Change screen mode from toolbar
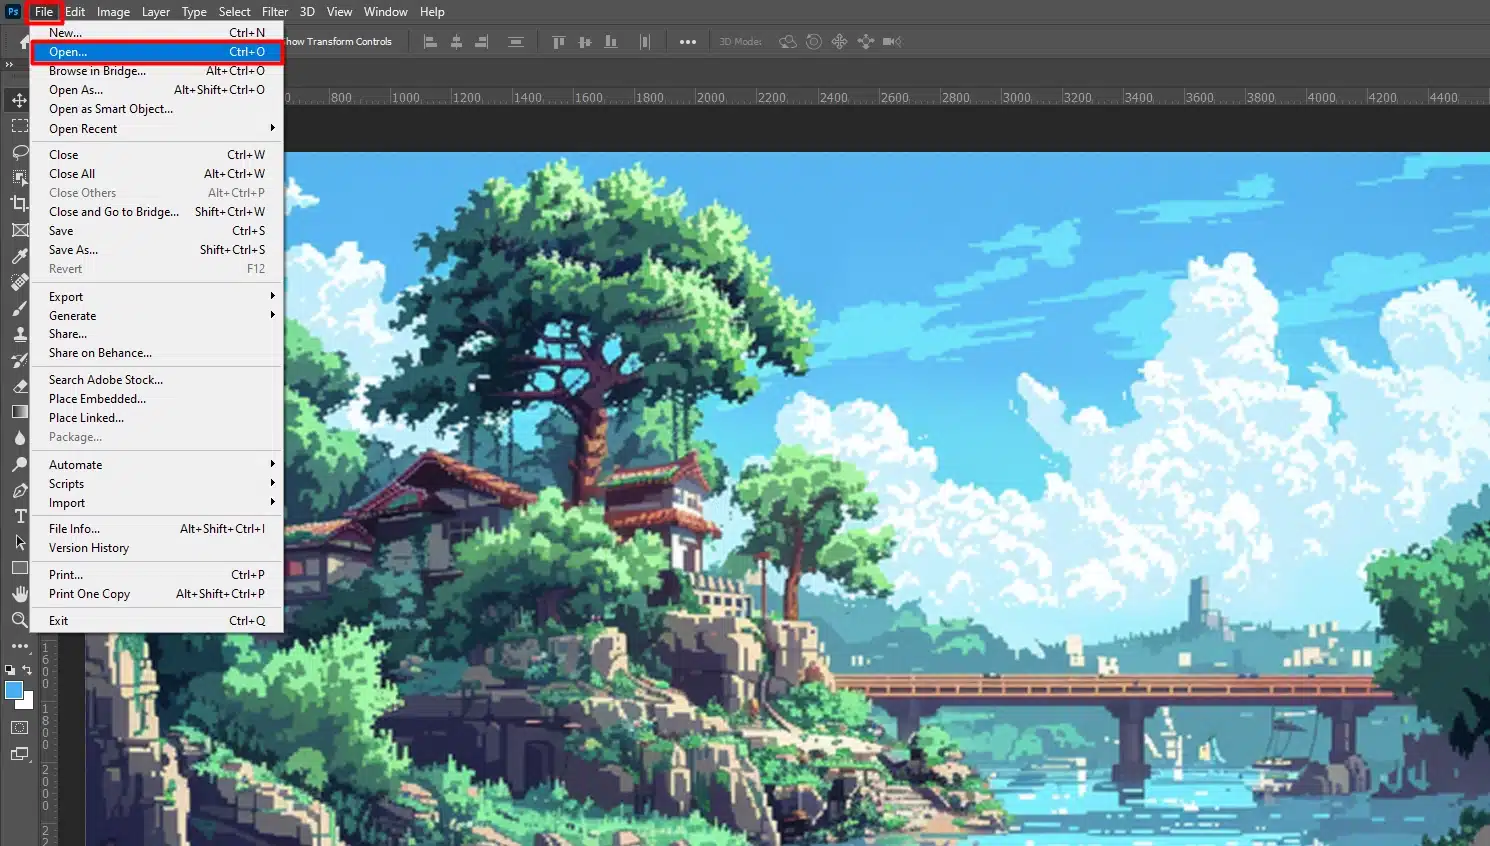This screenshot has width=1490, height=846. 19,754
